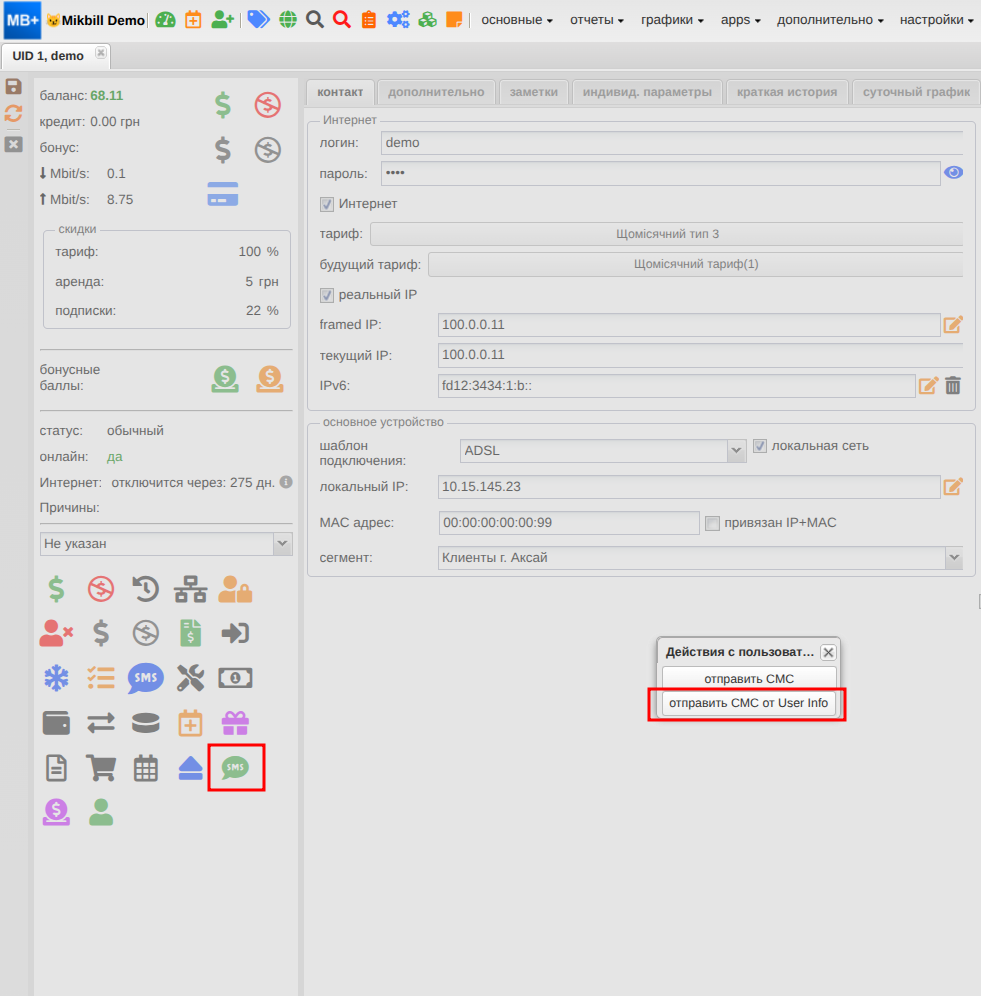This screenshot has width=981, height=996.
Task: Switch to the индивид. параметры tab
Action: coord(647,92)
